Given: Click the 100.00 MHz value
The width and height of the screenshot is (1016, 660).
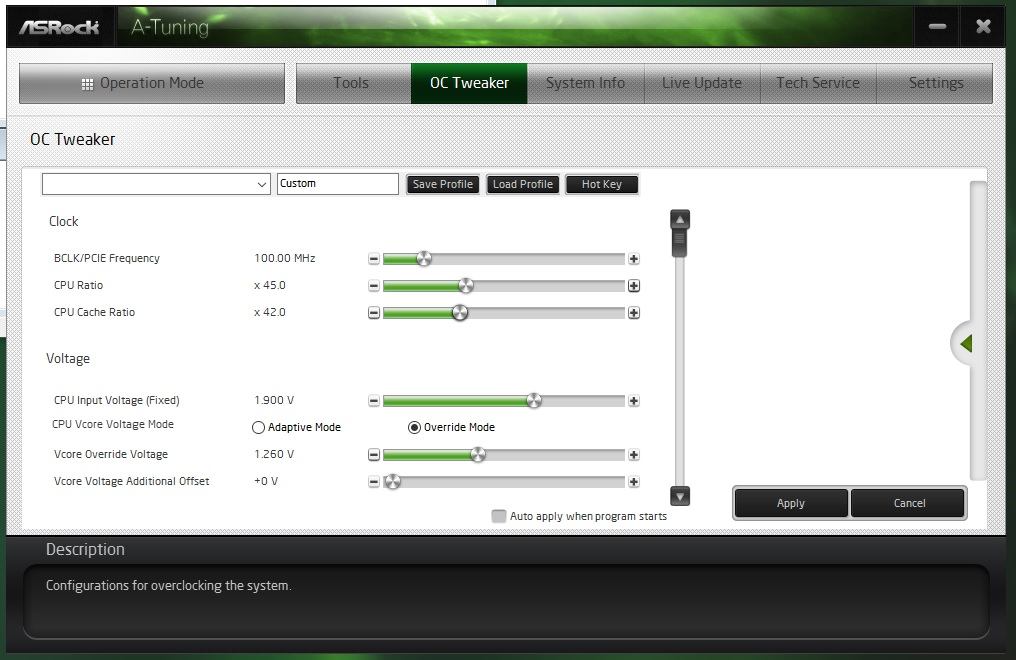Looking at the screenshot, I should tap(284, 258).
